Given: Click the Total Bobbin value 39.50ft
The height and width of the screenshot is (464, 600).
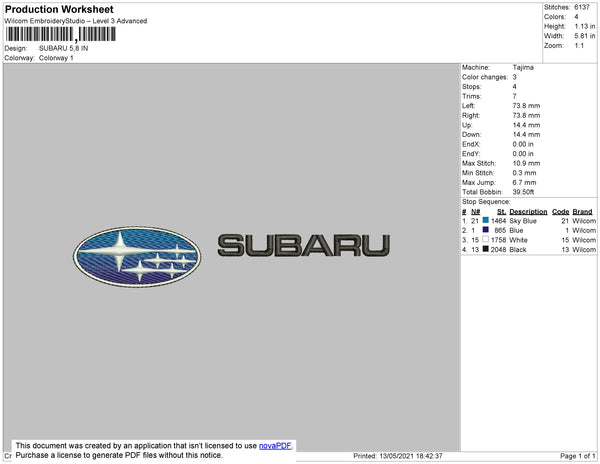Looking at the screenshot, I should (523, 192).
